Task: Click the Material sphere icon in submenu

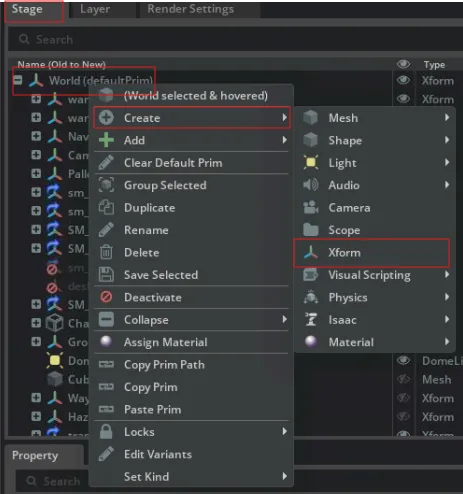Action: click(x=311, y=342)
